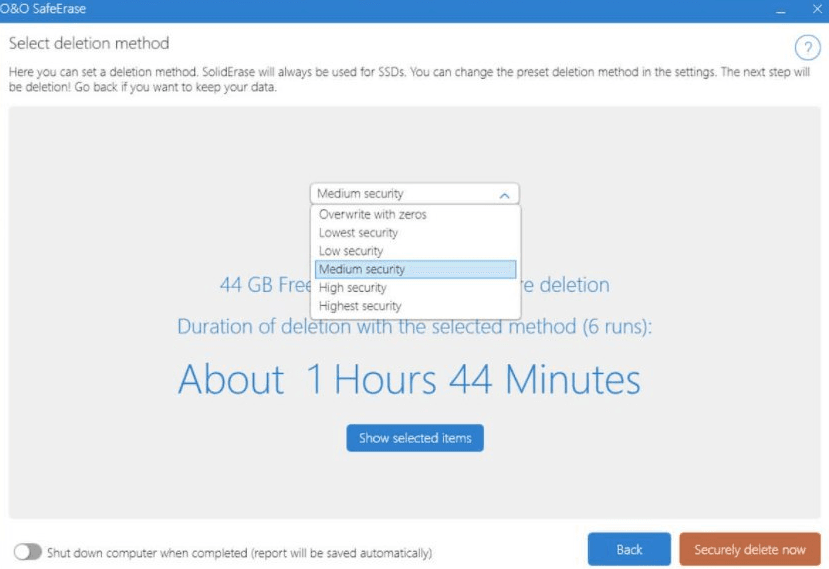
Task: Click the Select deletion method heading
Action: 89,43
